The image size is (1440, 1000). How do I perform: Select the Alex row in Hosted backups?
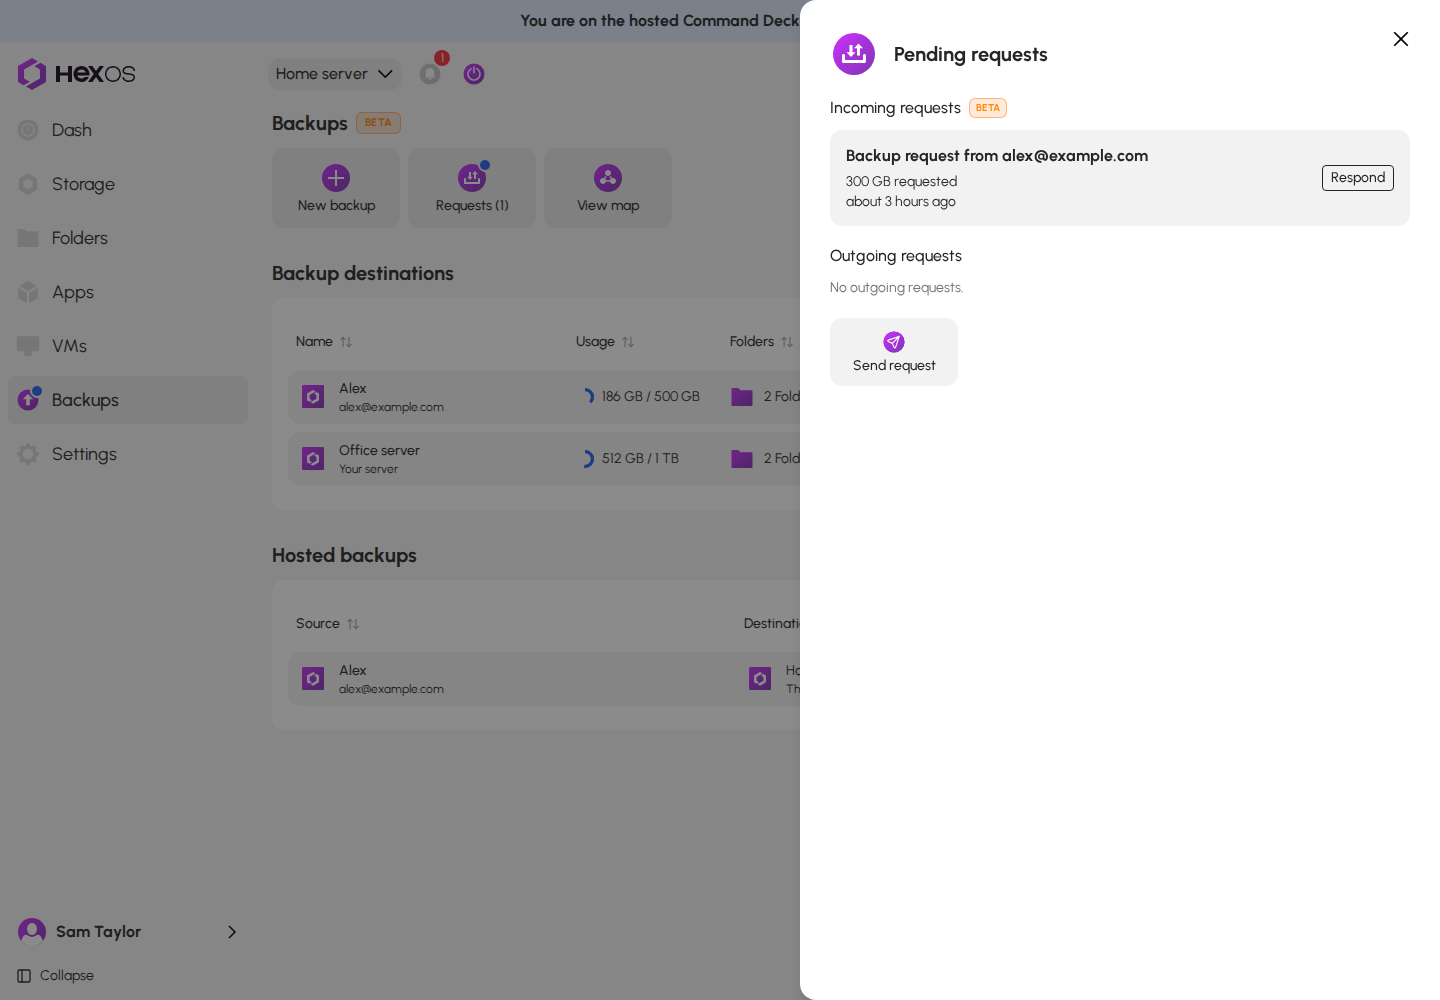pyautogui.click(x=544, y=679)
